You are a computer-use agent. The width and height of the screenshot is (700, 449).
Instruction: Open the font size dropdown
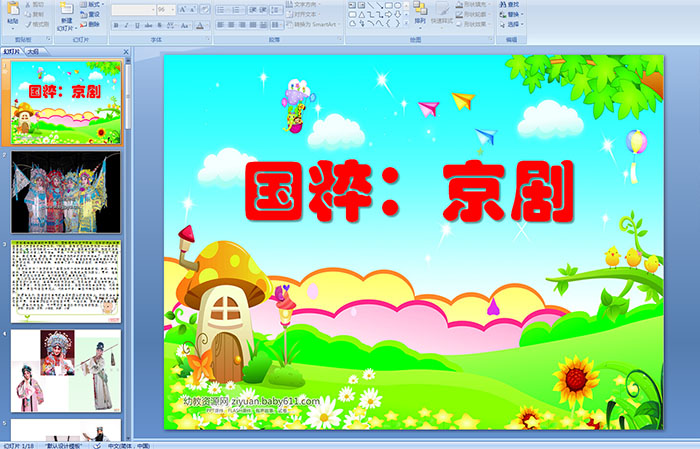(x=175, y=9)
